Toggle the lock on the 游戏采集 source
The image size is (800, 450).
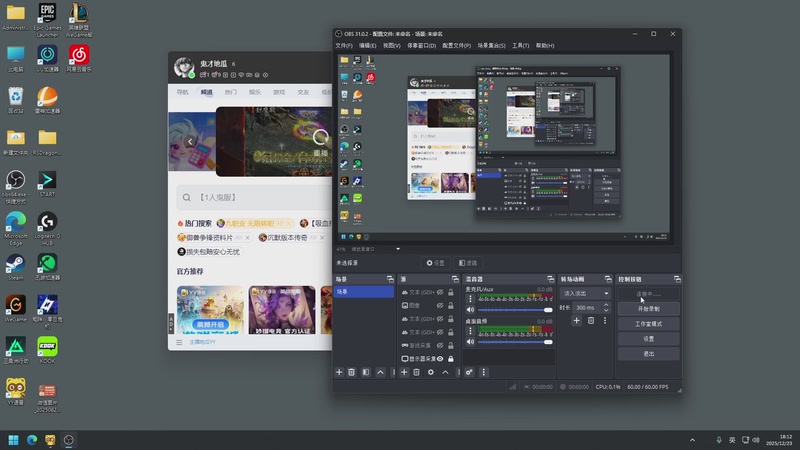click(451, 345)
